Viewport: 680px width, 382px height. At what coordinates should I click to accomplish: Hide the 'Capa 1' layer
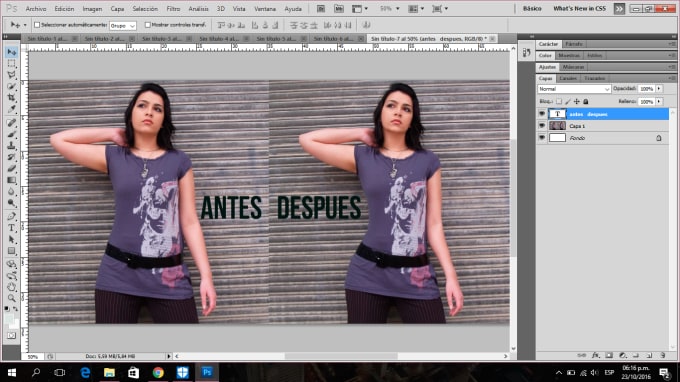point(542,126)
